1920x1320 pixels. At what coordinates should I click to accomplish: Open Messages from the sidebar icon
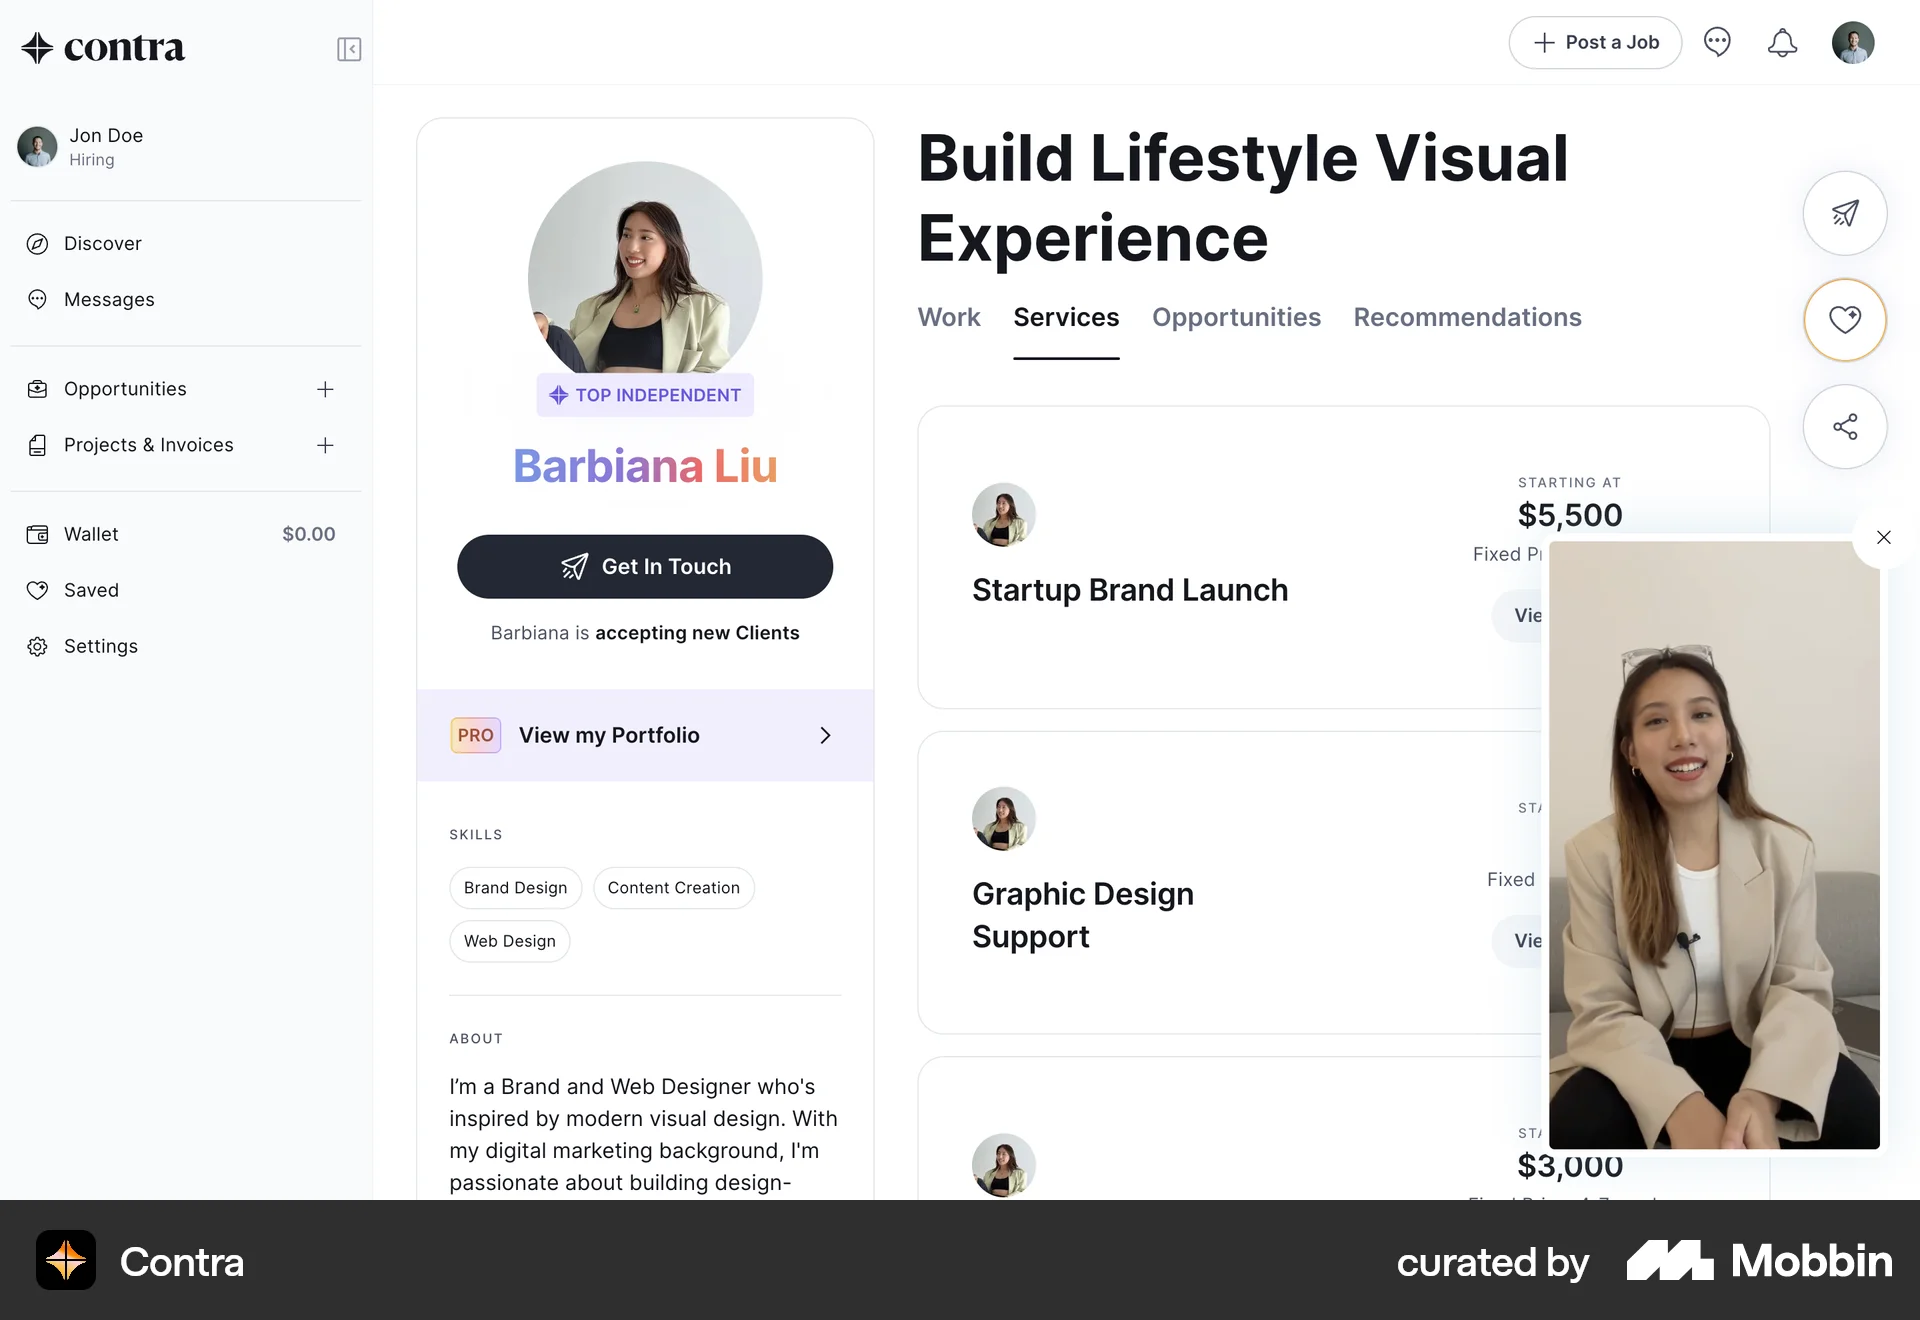tap(37, 299)
